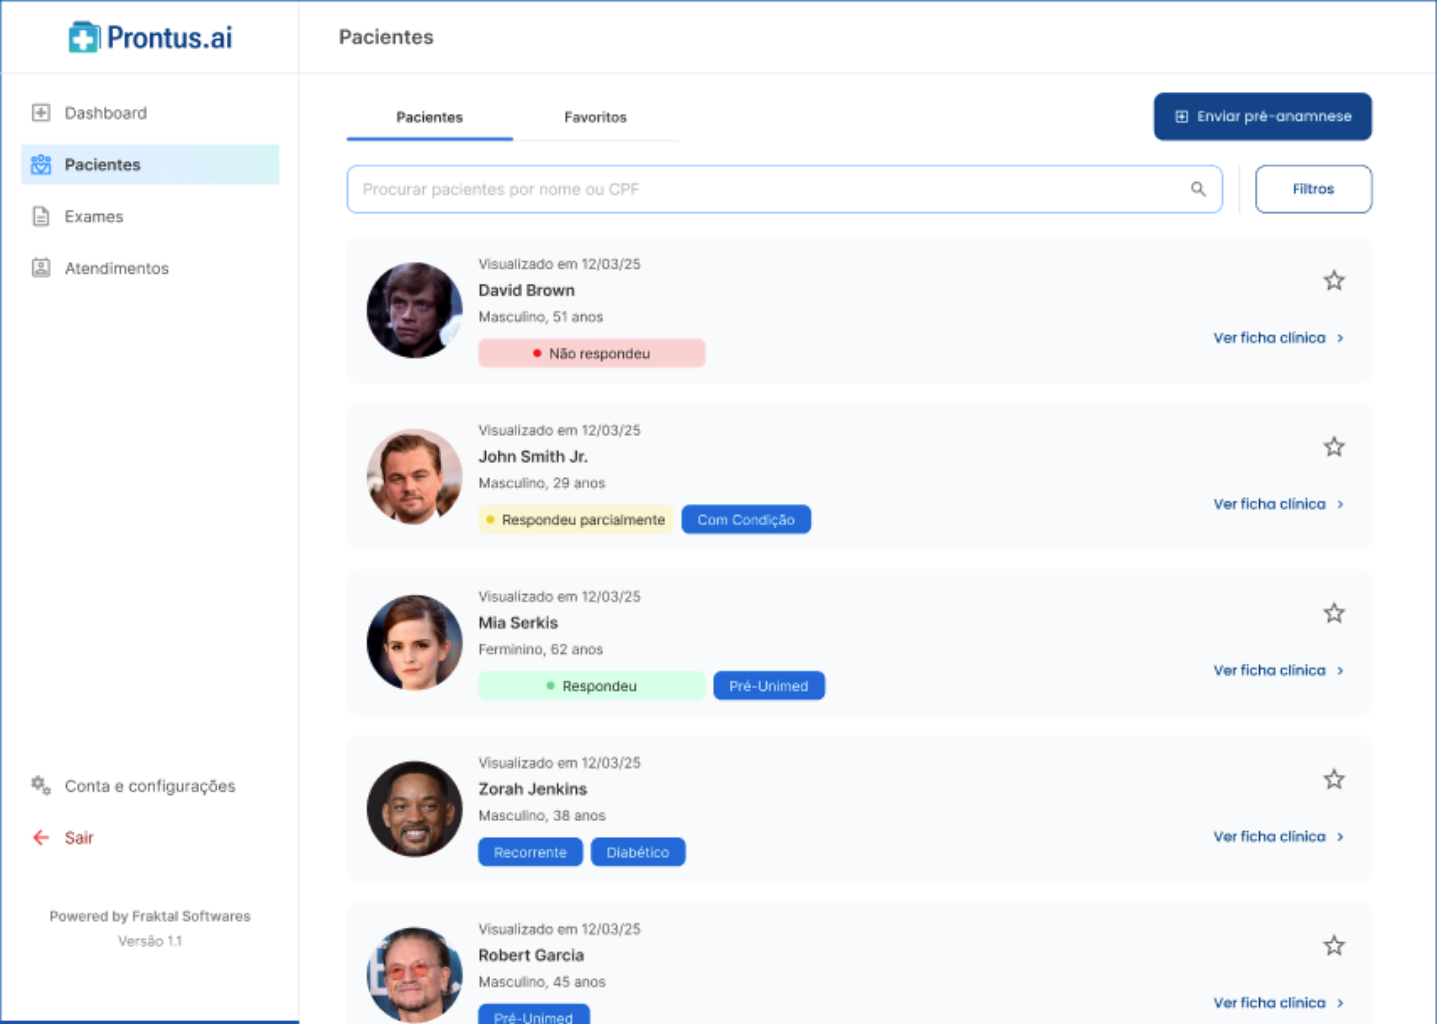Switch to the Pacientes tab

click(430, 117)
